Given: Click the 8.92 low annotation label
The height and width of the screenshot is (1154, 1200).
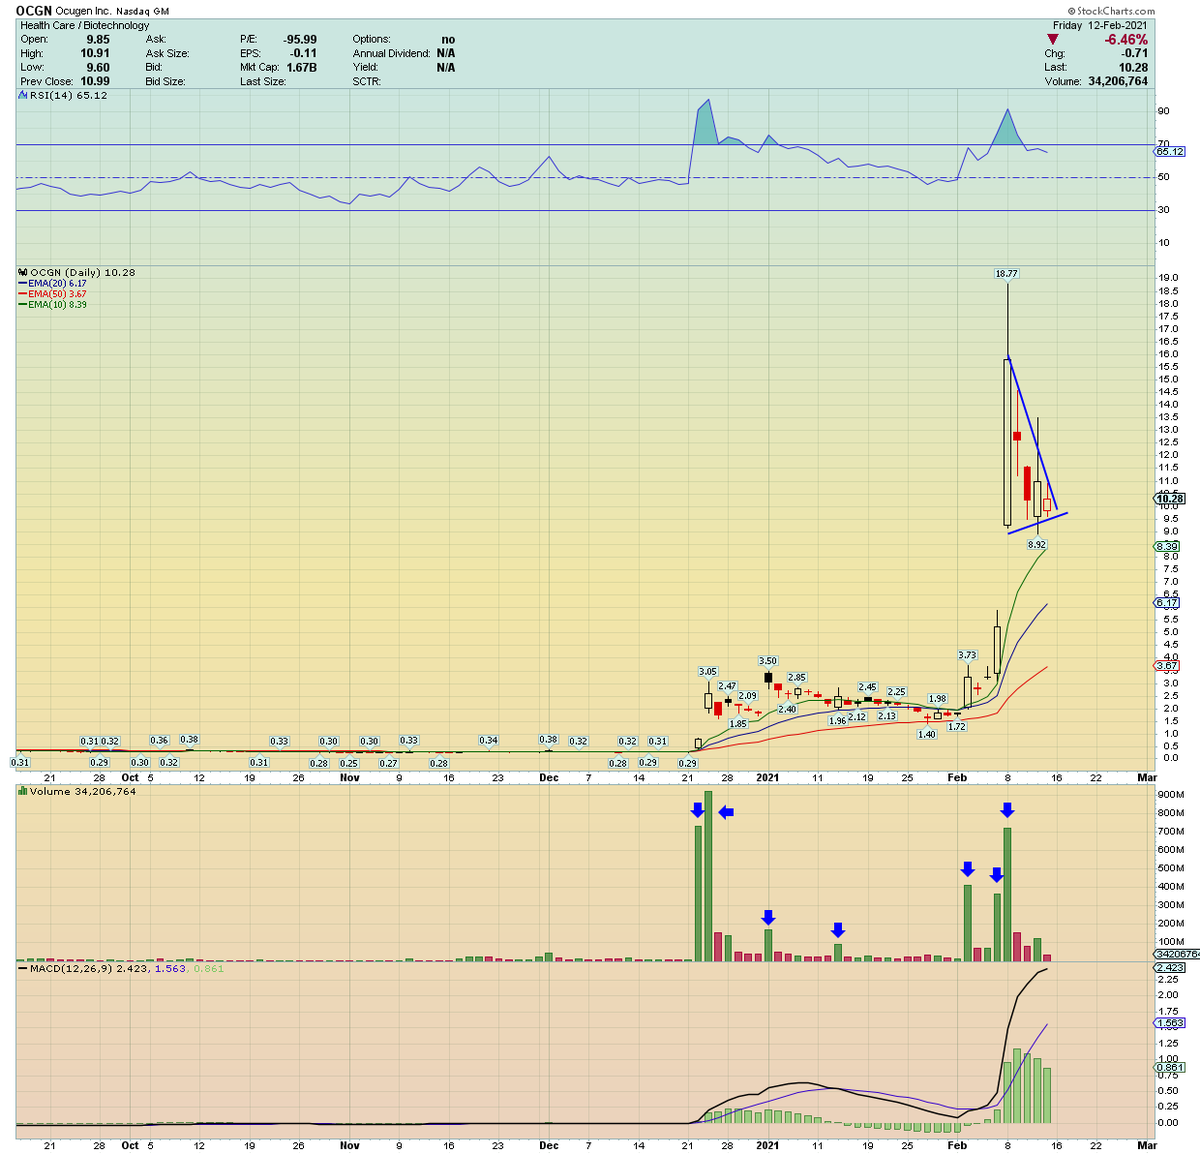Looking at the screenshot, I should (1038, 544).
